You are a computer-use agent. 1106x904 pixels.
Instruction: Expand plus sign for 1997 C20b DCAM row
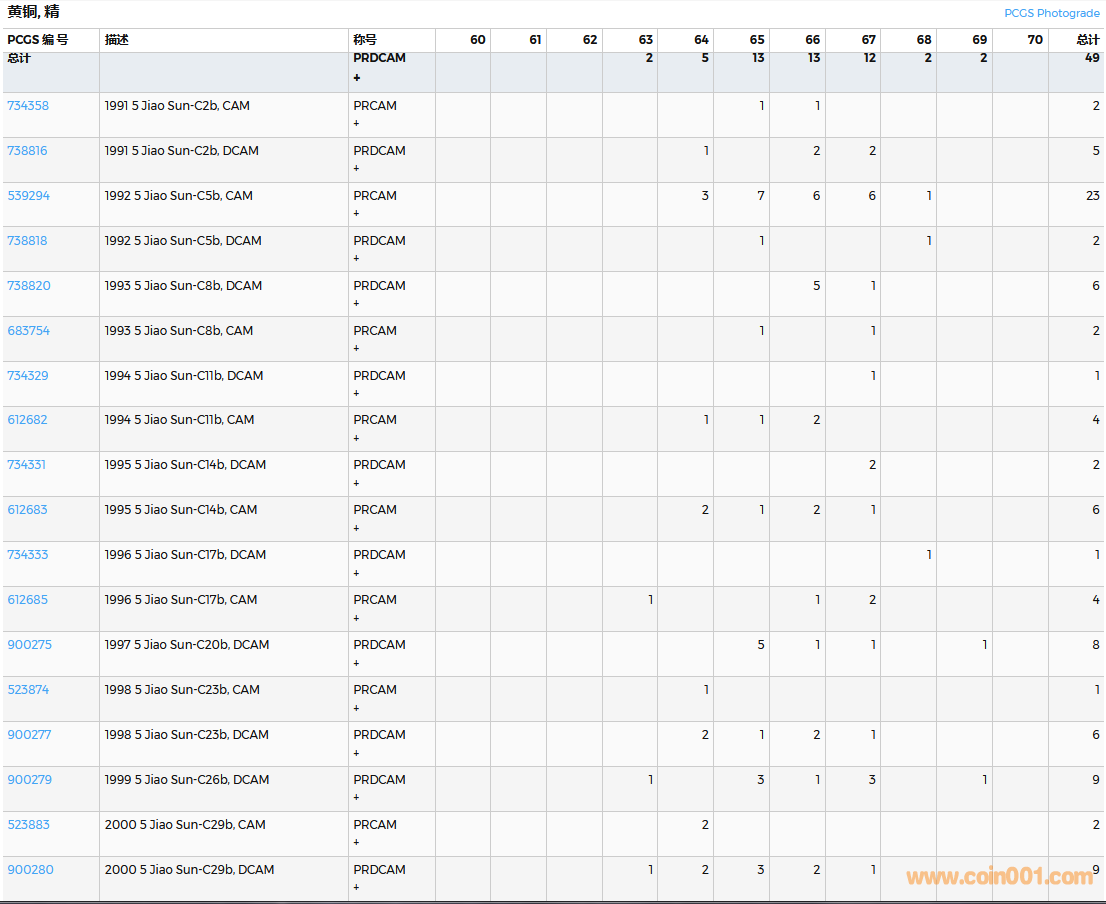coord(357,663)
